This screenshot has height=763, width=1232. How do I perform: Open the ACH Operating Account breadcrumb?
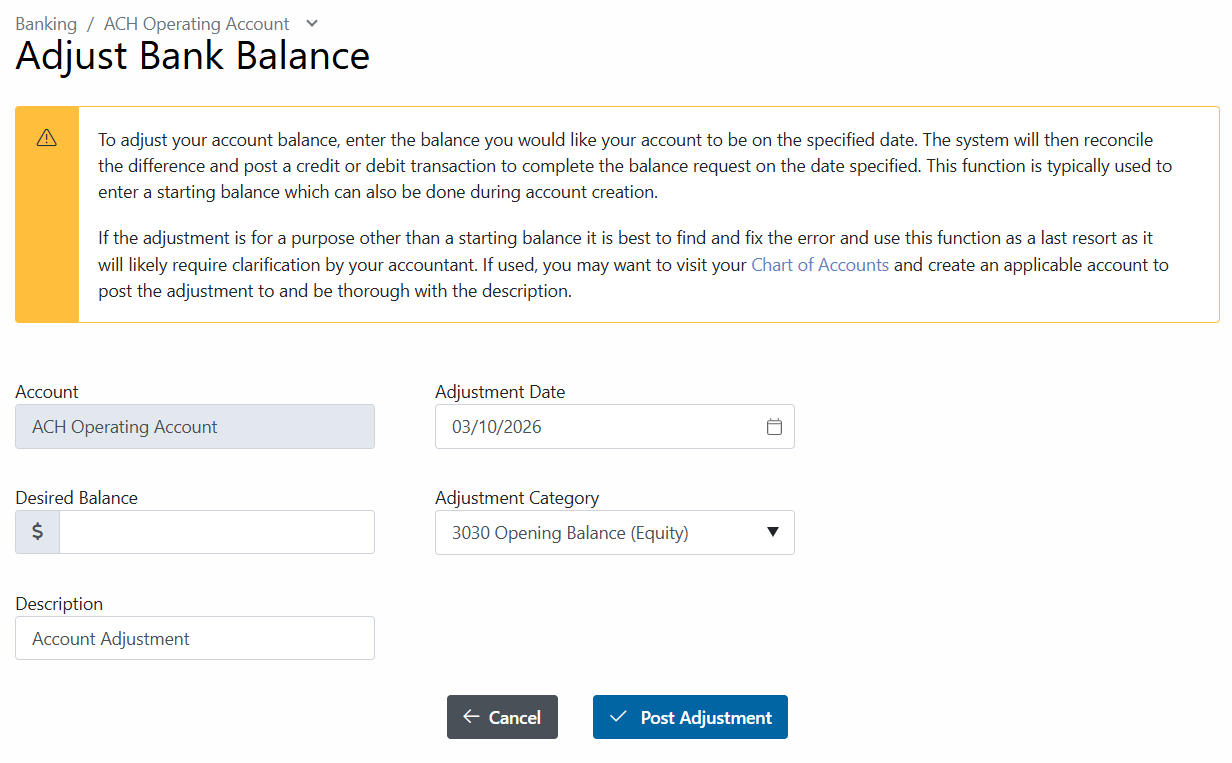[196, 23]
